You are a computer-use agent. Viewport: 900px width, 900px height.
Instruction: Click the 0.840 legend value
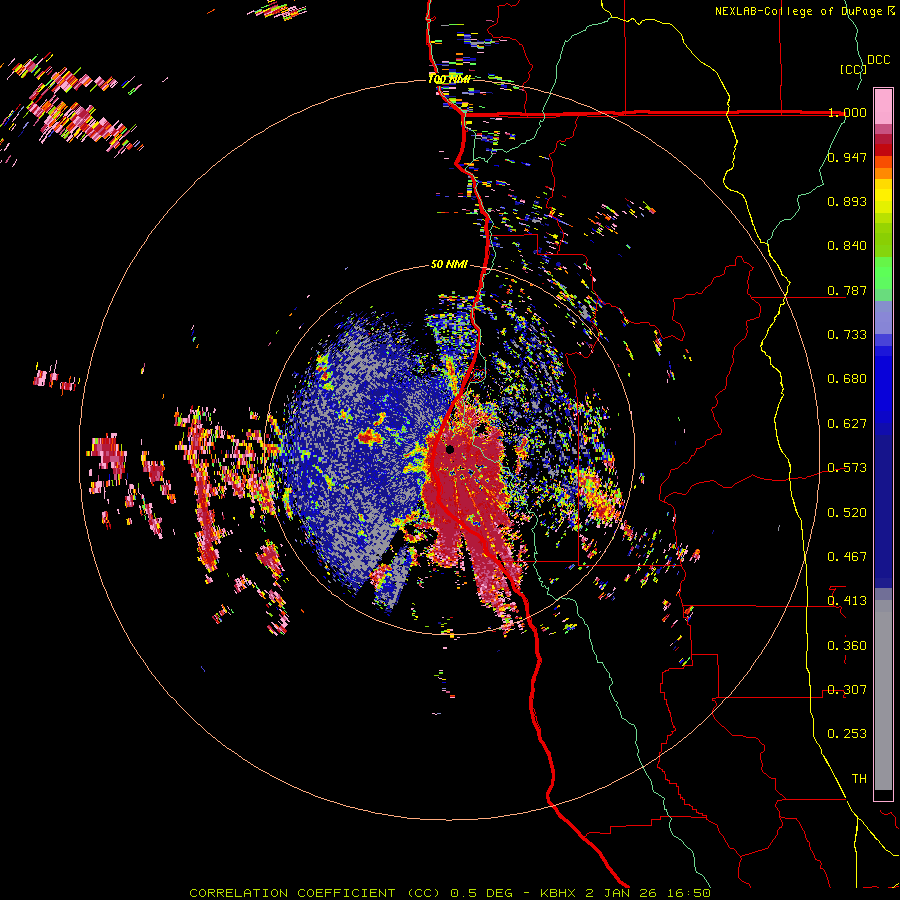[847, 246]
